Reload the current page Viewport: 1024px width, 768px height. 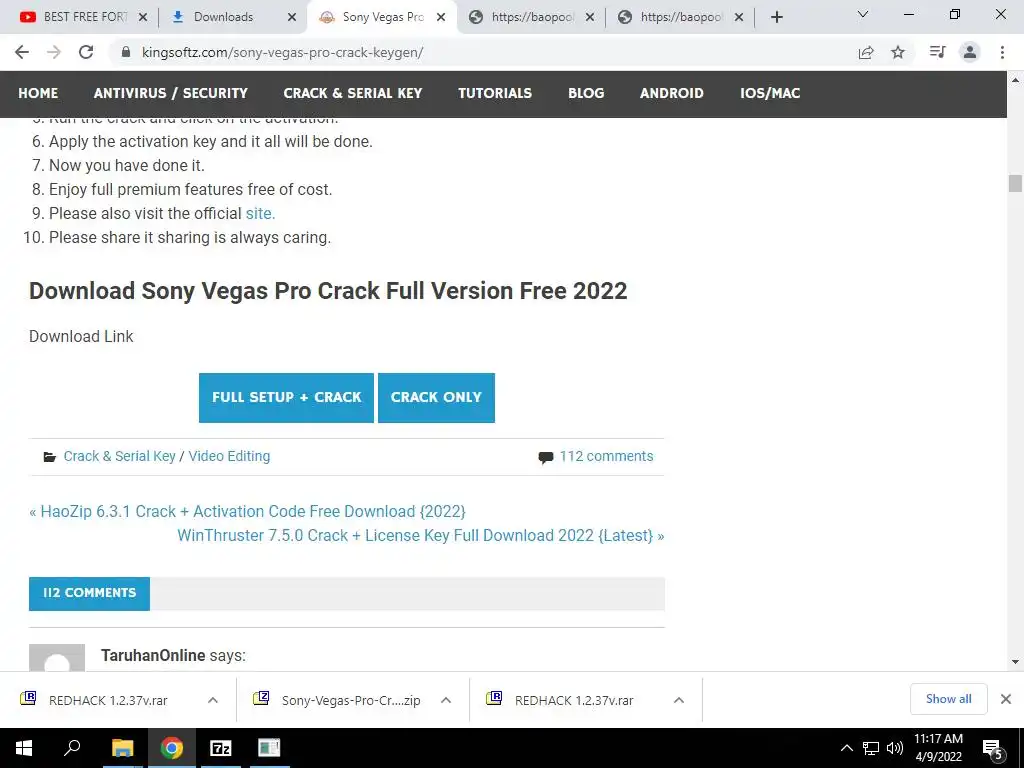86,52
